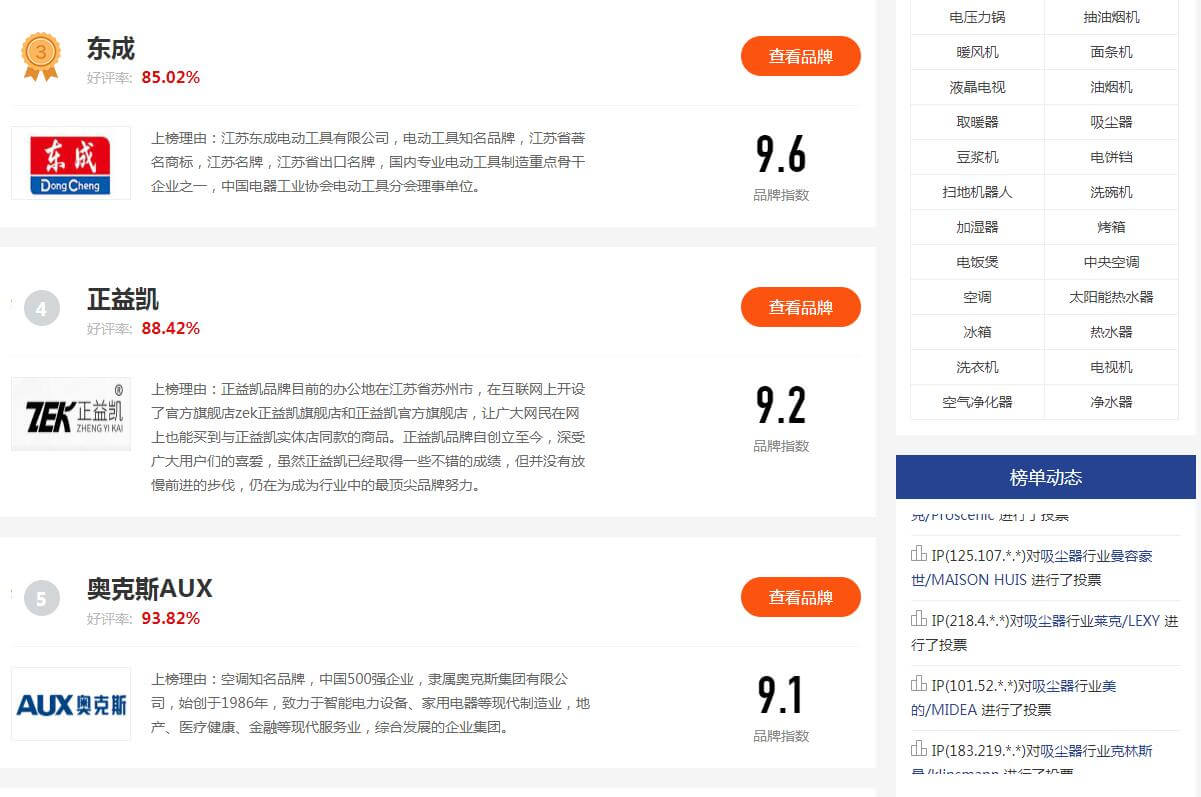
Task: Select 电饭煲 category
Action: click(977, 262)
